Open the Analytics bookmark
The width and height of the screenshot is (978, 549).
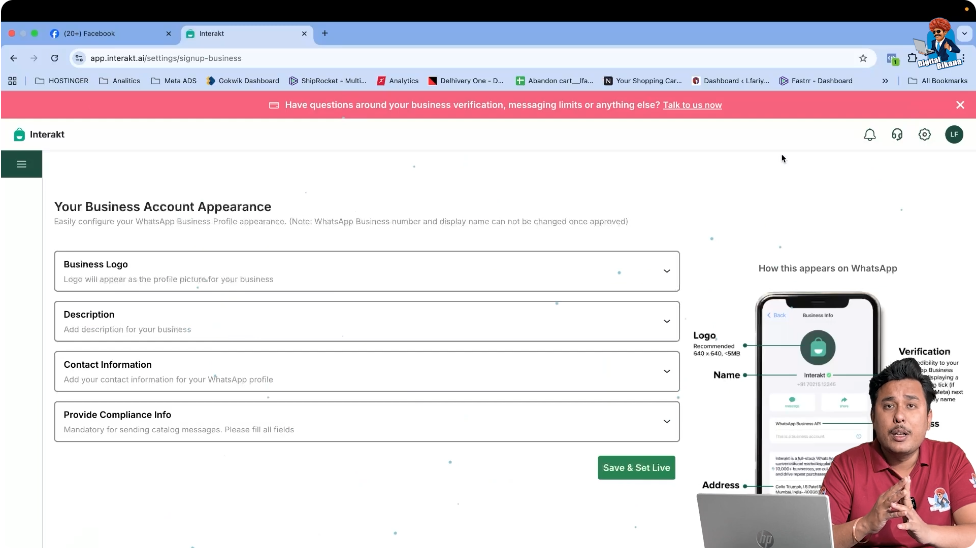click(397, 80)
